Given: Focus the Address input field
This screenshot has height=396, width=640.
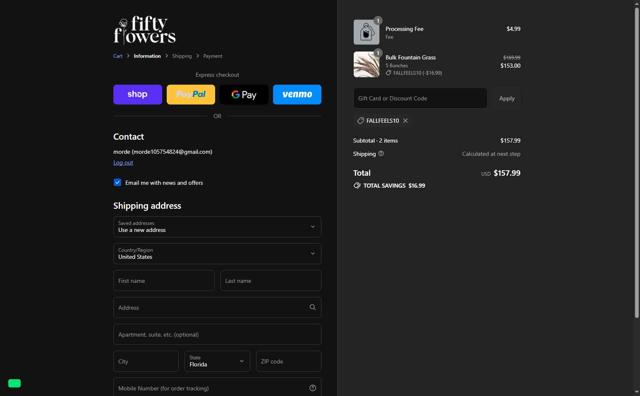Looking at the screenshot, I should click(x=217, y=307).
